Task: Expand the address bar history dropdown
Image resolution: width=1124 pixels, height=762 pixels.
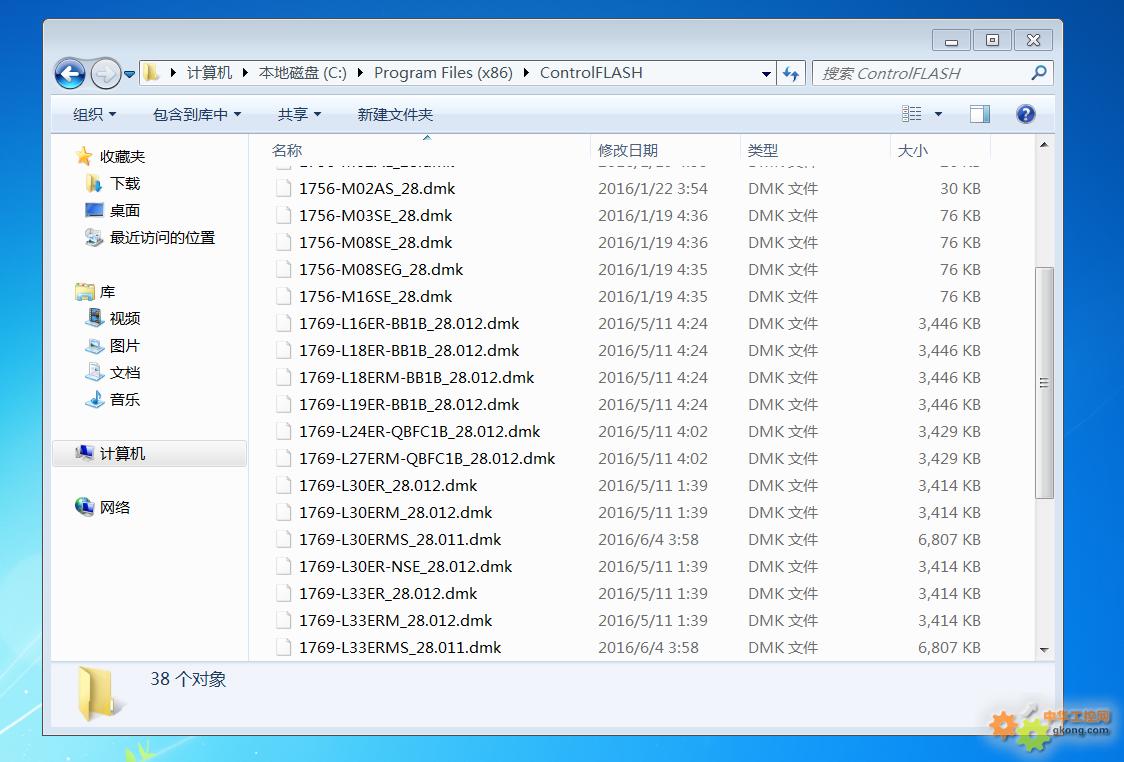Action: [766, 74]
